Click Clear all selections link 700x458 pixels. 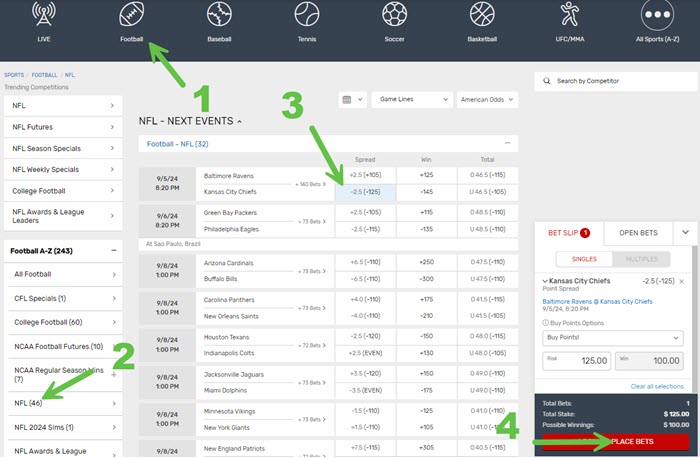tap(657, 386)
